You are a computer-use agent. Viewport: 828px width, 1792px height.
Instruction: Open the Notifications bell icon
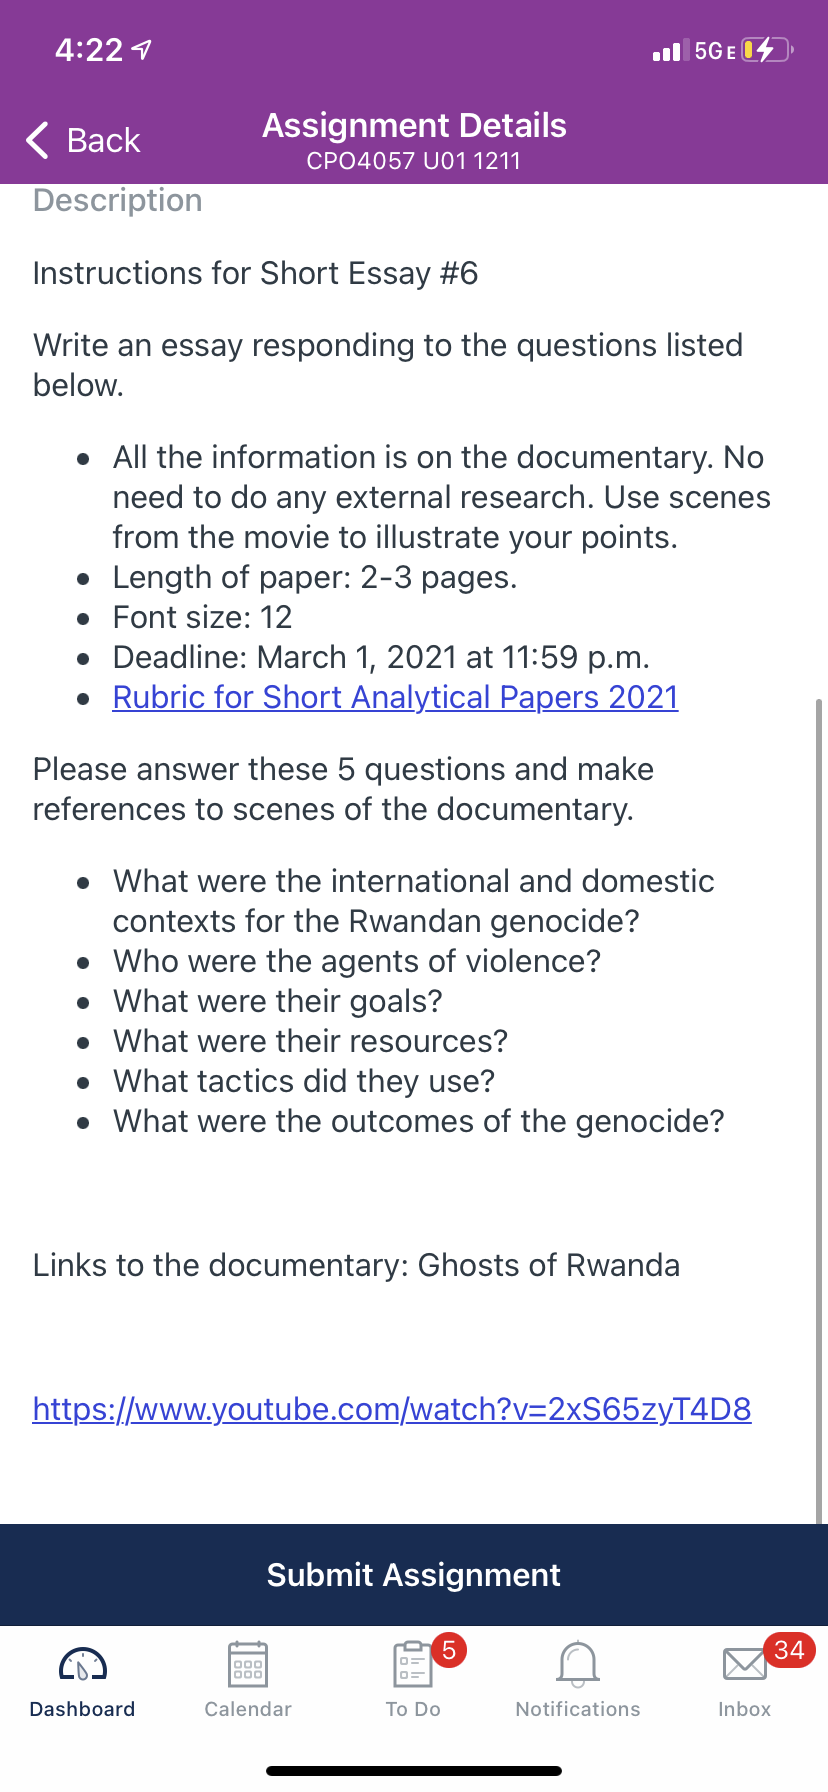tap(578, 1664)
